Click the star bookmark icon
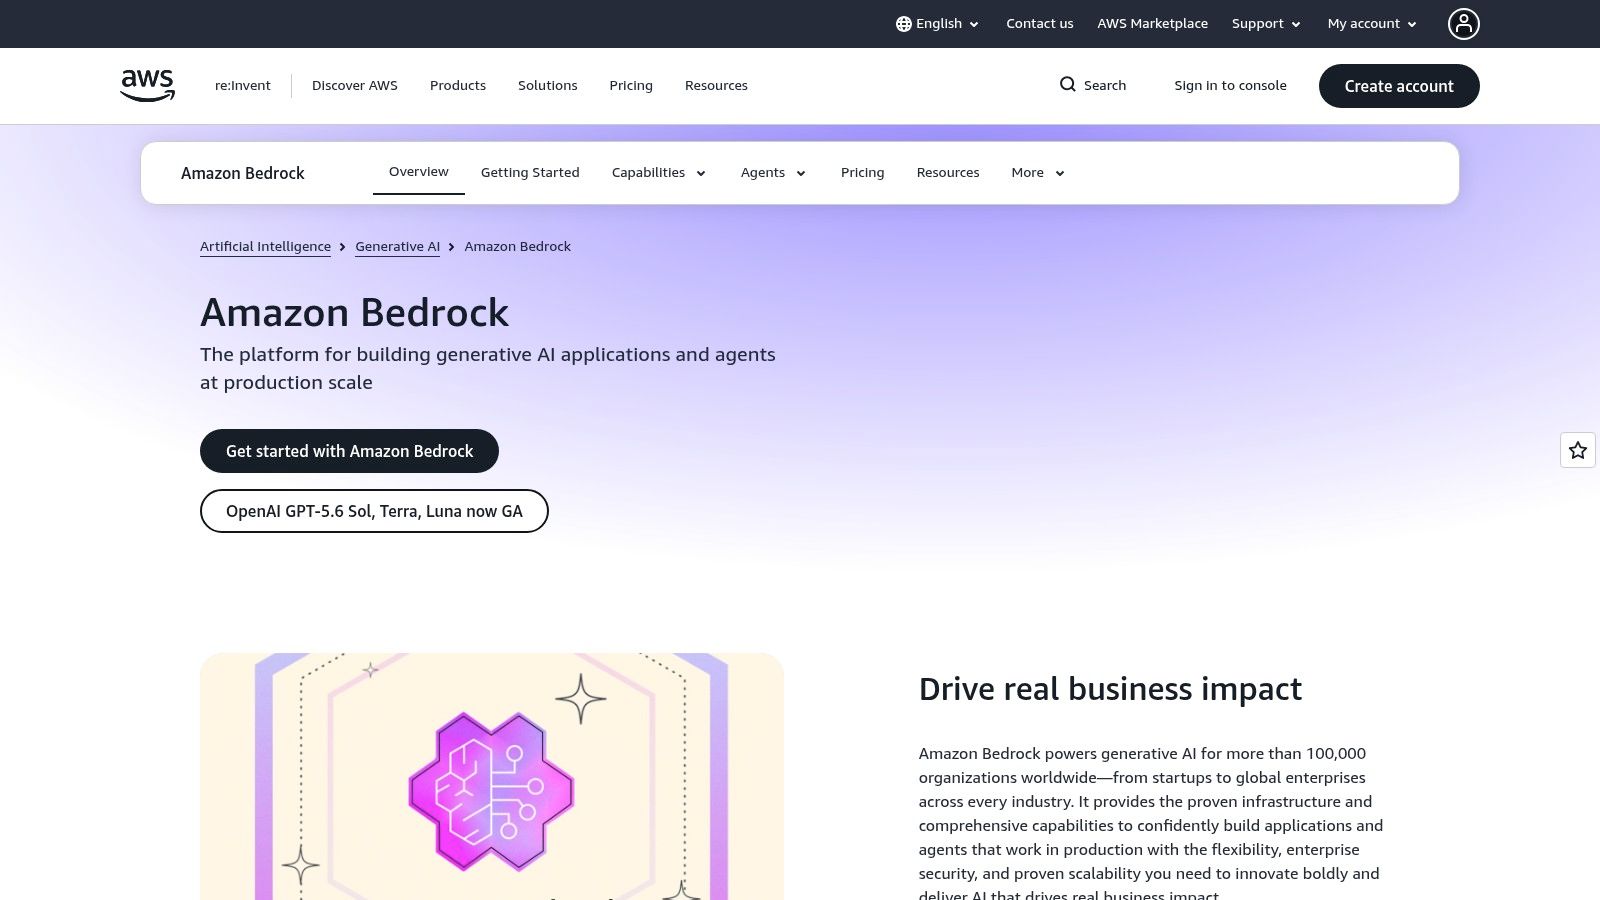This screenshot has height=900, width=1600. pyautogui.click(x=1578, y=450)
